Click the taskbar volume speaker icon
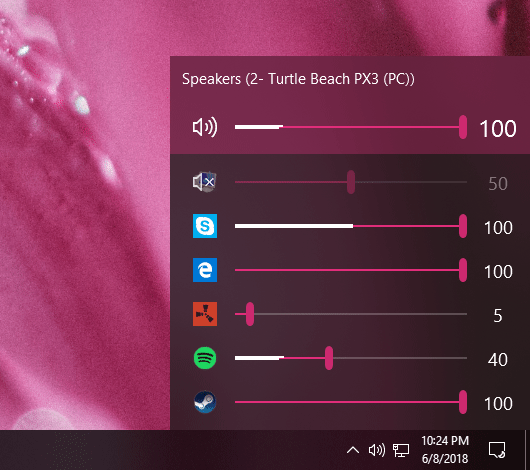530x470 pixels. pos(377,450)
